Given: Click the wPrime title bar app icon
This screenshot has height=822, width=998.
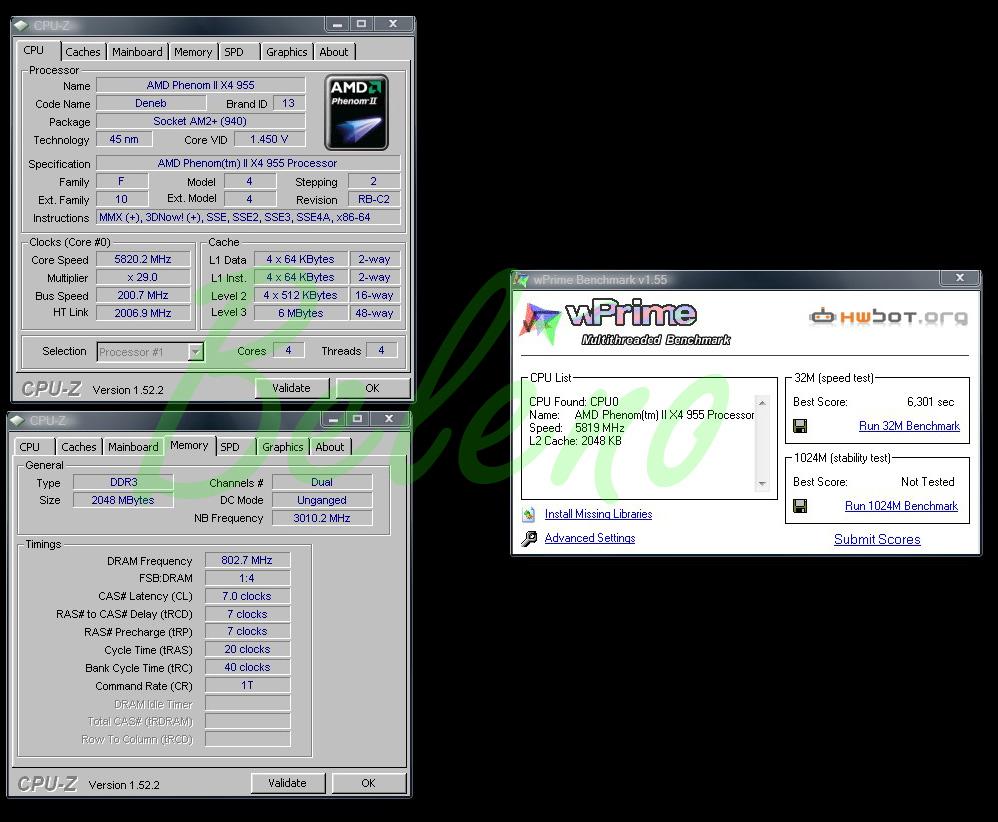Looking at the screenshot, I should 521,280.
